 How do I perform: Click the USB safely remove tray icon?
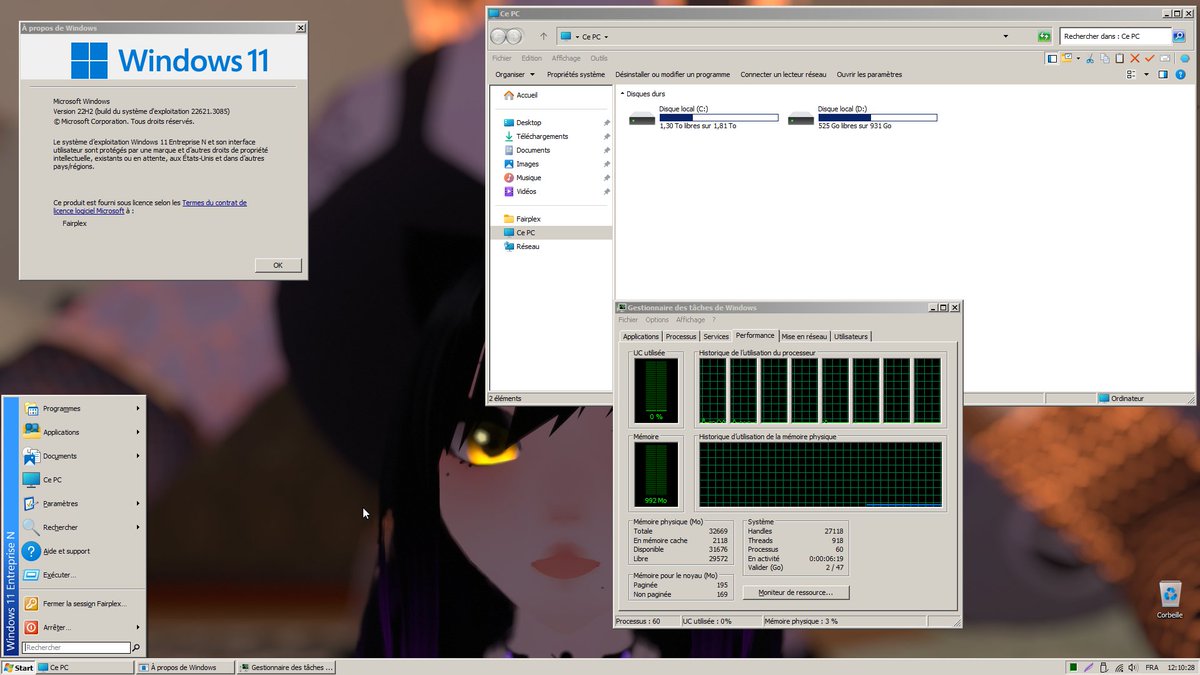[x=1104, y=667]
